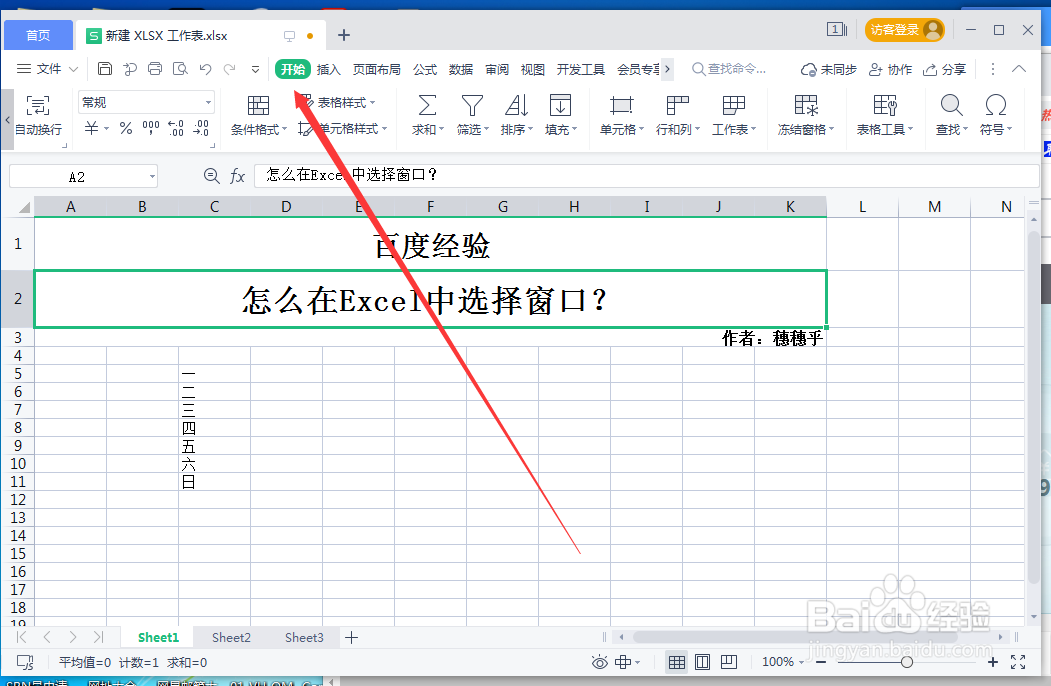Screen dimensions: 1051x686
Task: Switch to normal view in status bar
Action: [x=677, y=662]
